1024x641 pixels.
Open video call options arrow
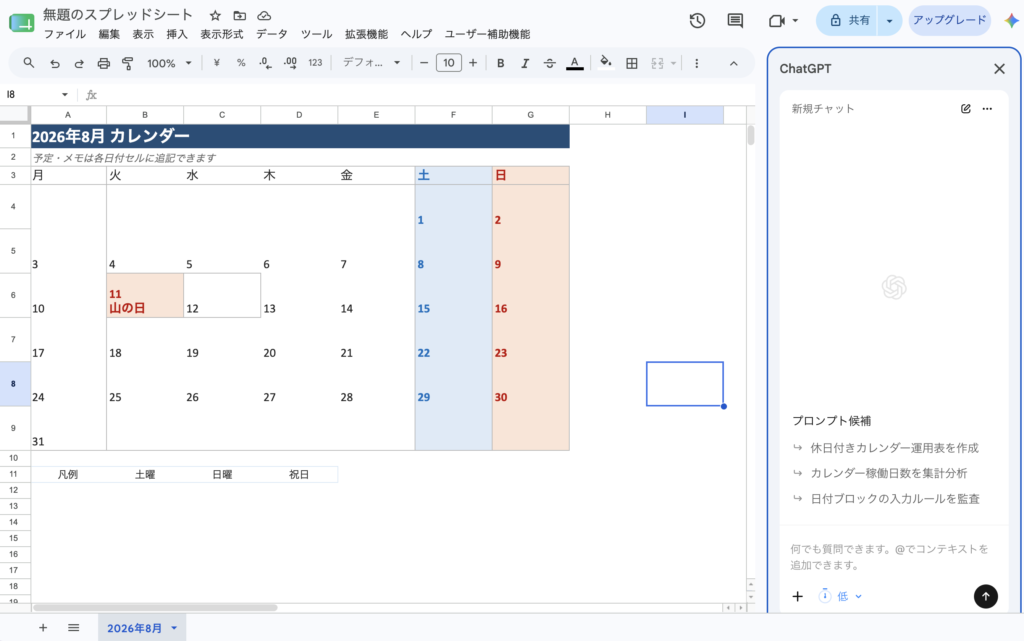795,21
